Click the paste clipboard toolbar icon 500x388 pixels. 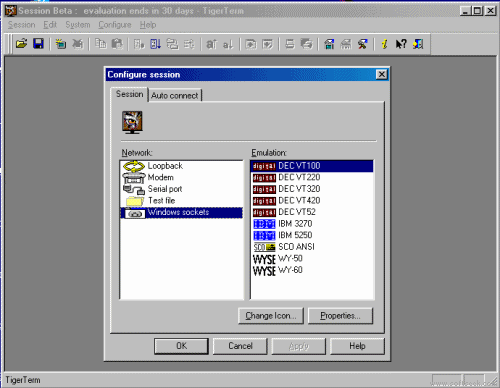[x=117, y=44]
